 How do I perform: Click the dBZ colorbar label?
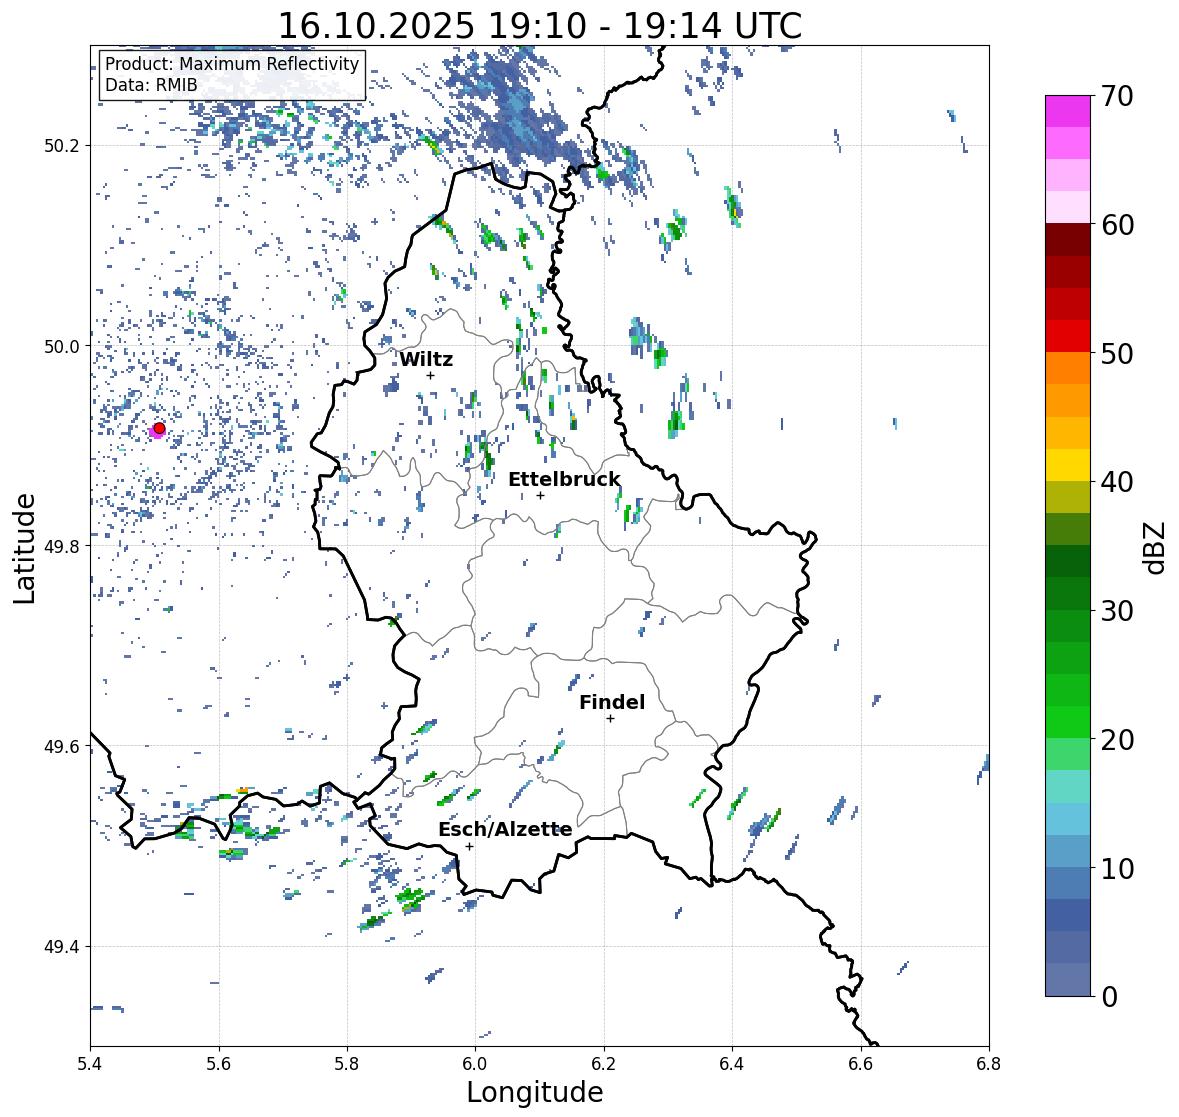pos(1156,547)
